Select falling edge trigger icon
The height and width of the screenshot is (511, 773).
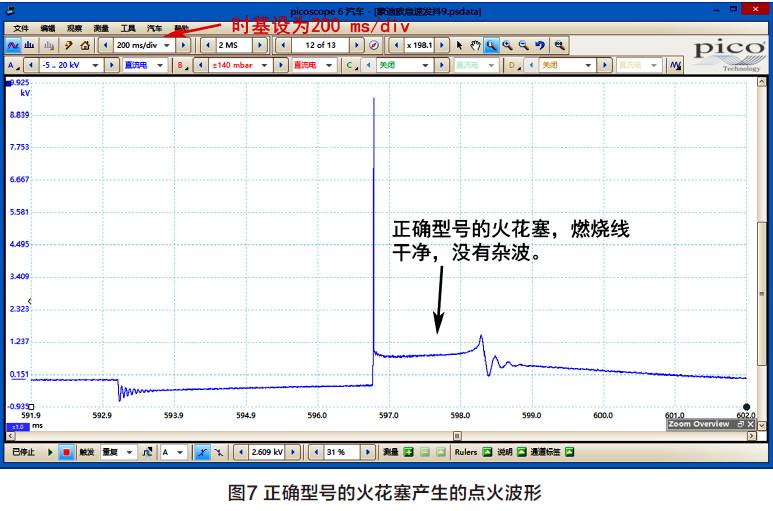tap(218, 452)
